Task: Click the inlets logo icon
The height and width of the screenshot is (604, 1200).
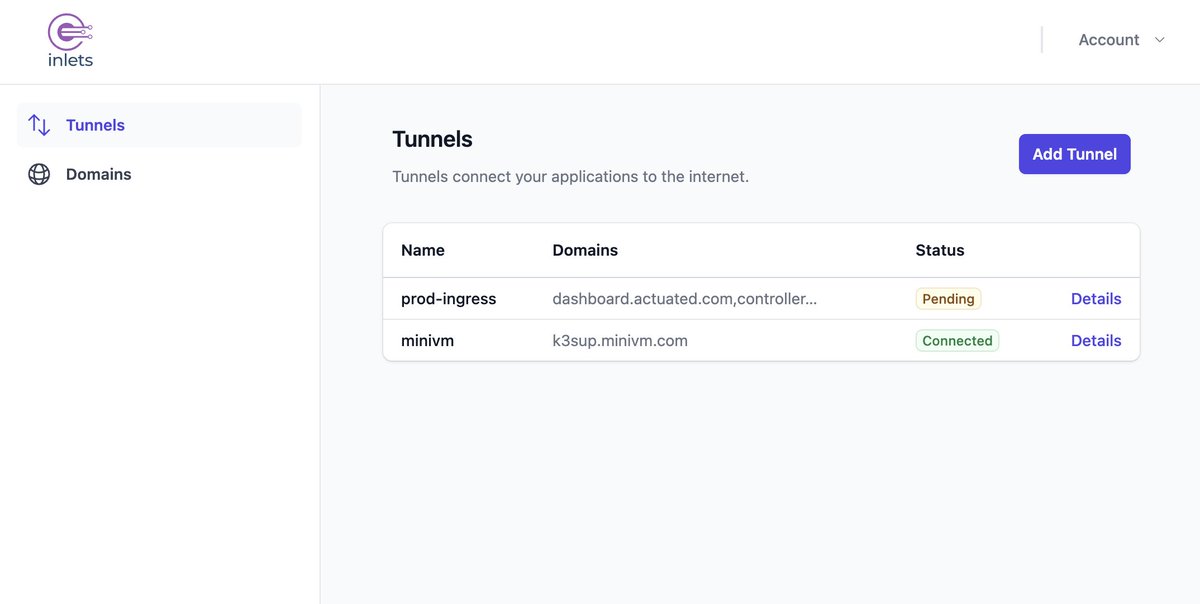Action: coord(70,40)
